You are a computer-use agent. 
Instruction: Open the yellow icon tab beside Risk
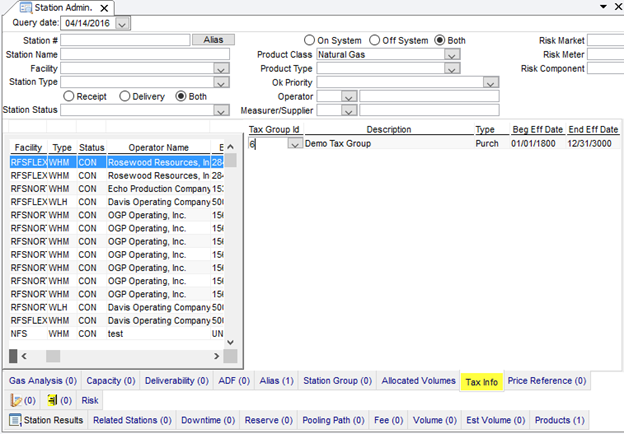(x=58, y=400)
